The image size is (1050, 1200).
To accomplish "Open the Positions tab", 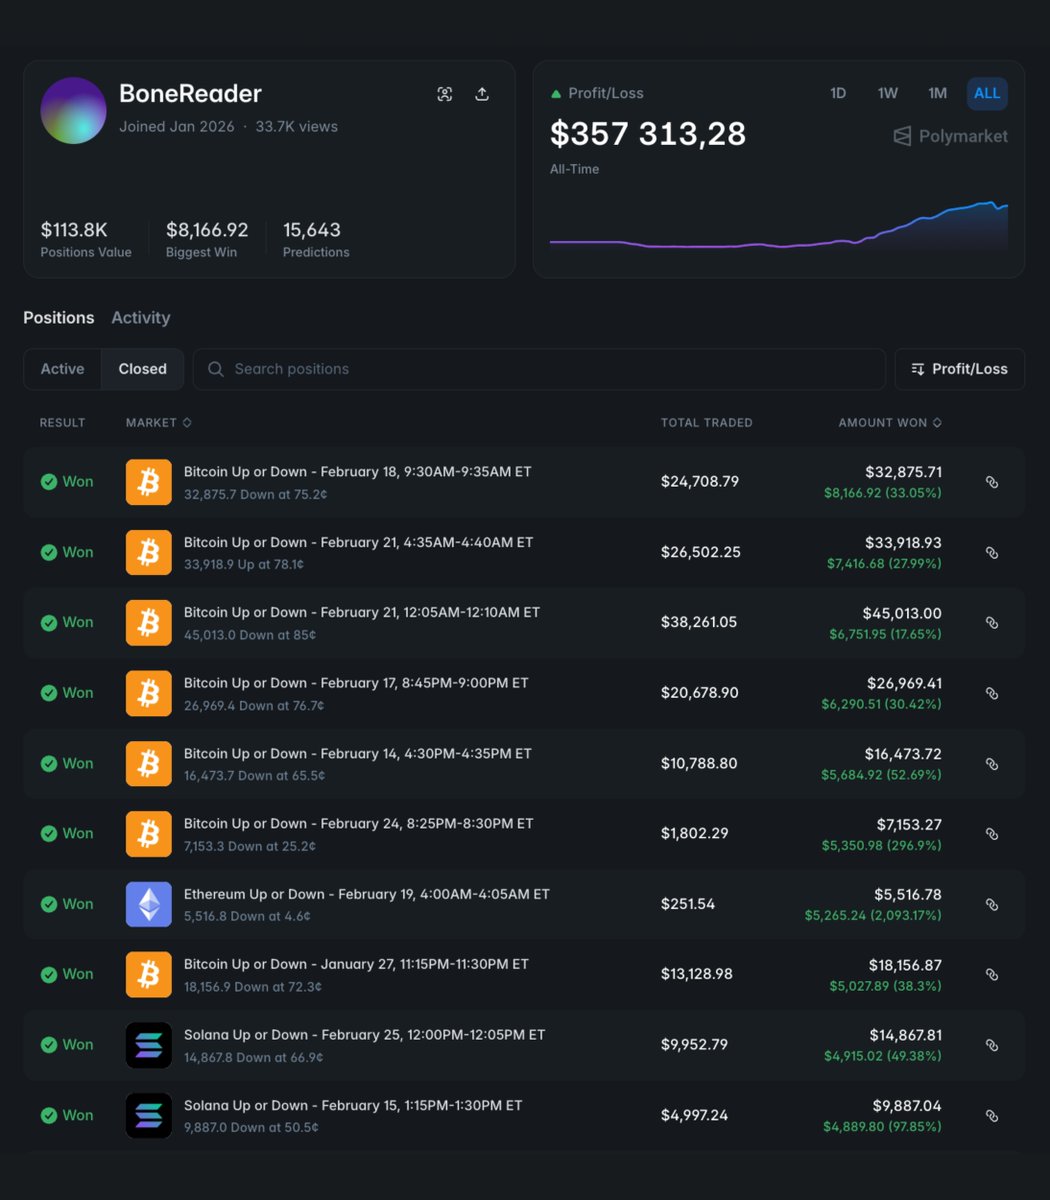I will click(59, 318).
